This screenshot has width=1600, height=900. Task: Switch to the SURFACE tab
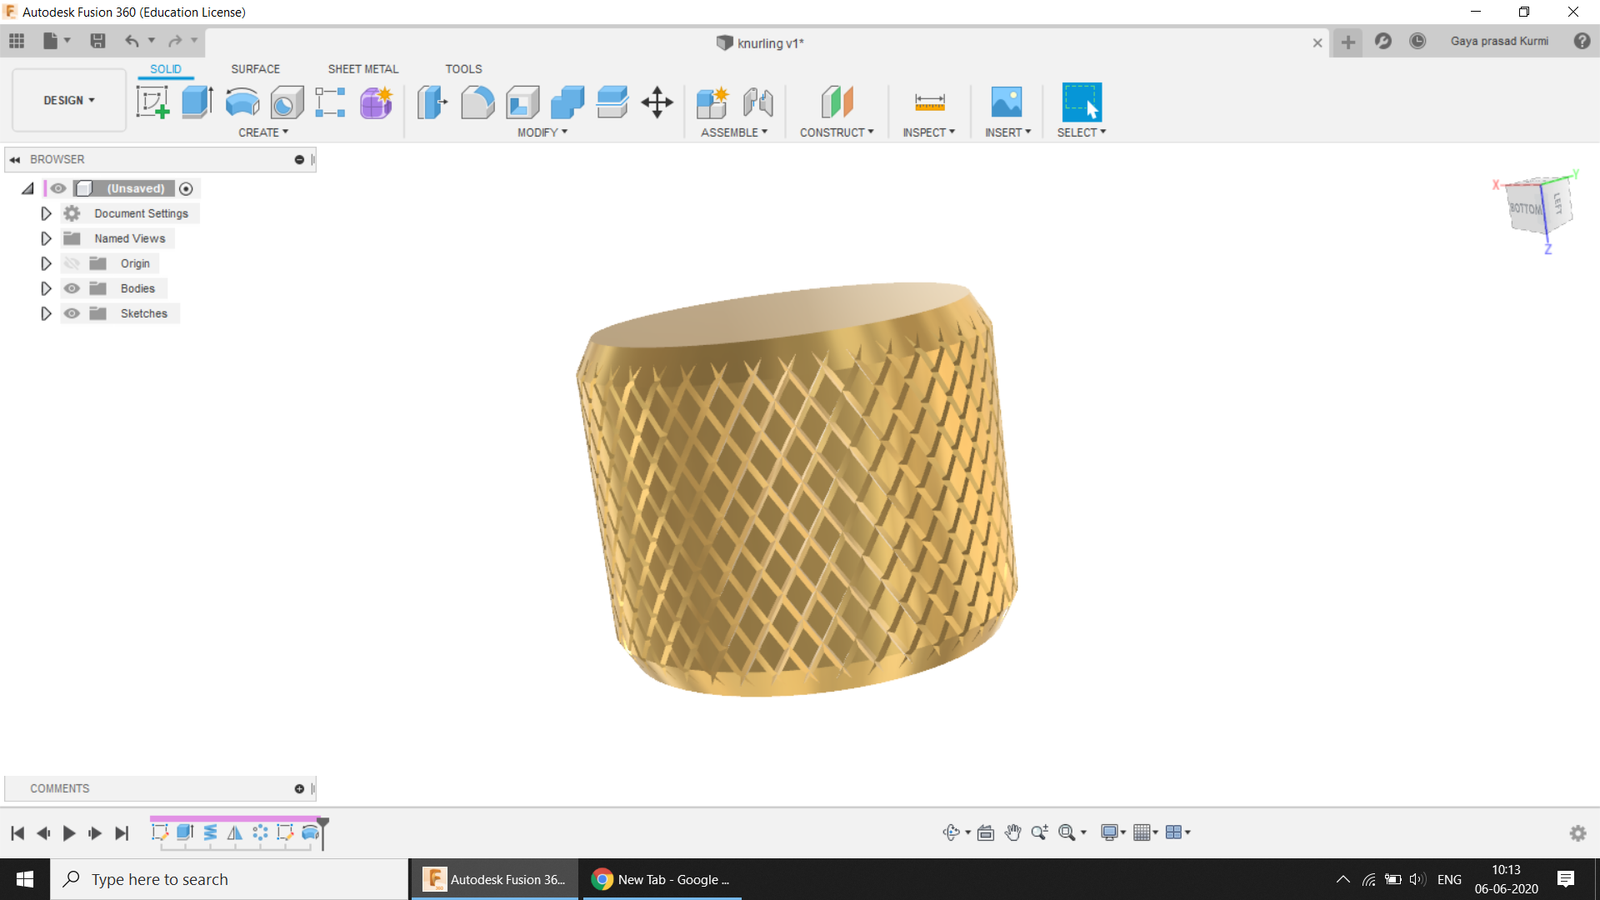[x=255, y=69]
